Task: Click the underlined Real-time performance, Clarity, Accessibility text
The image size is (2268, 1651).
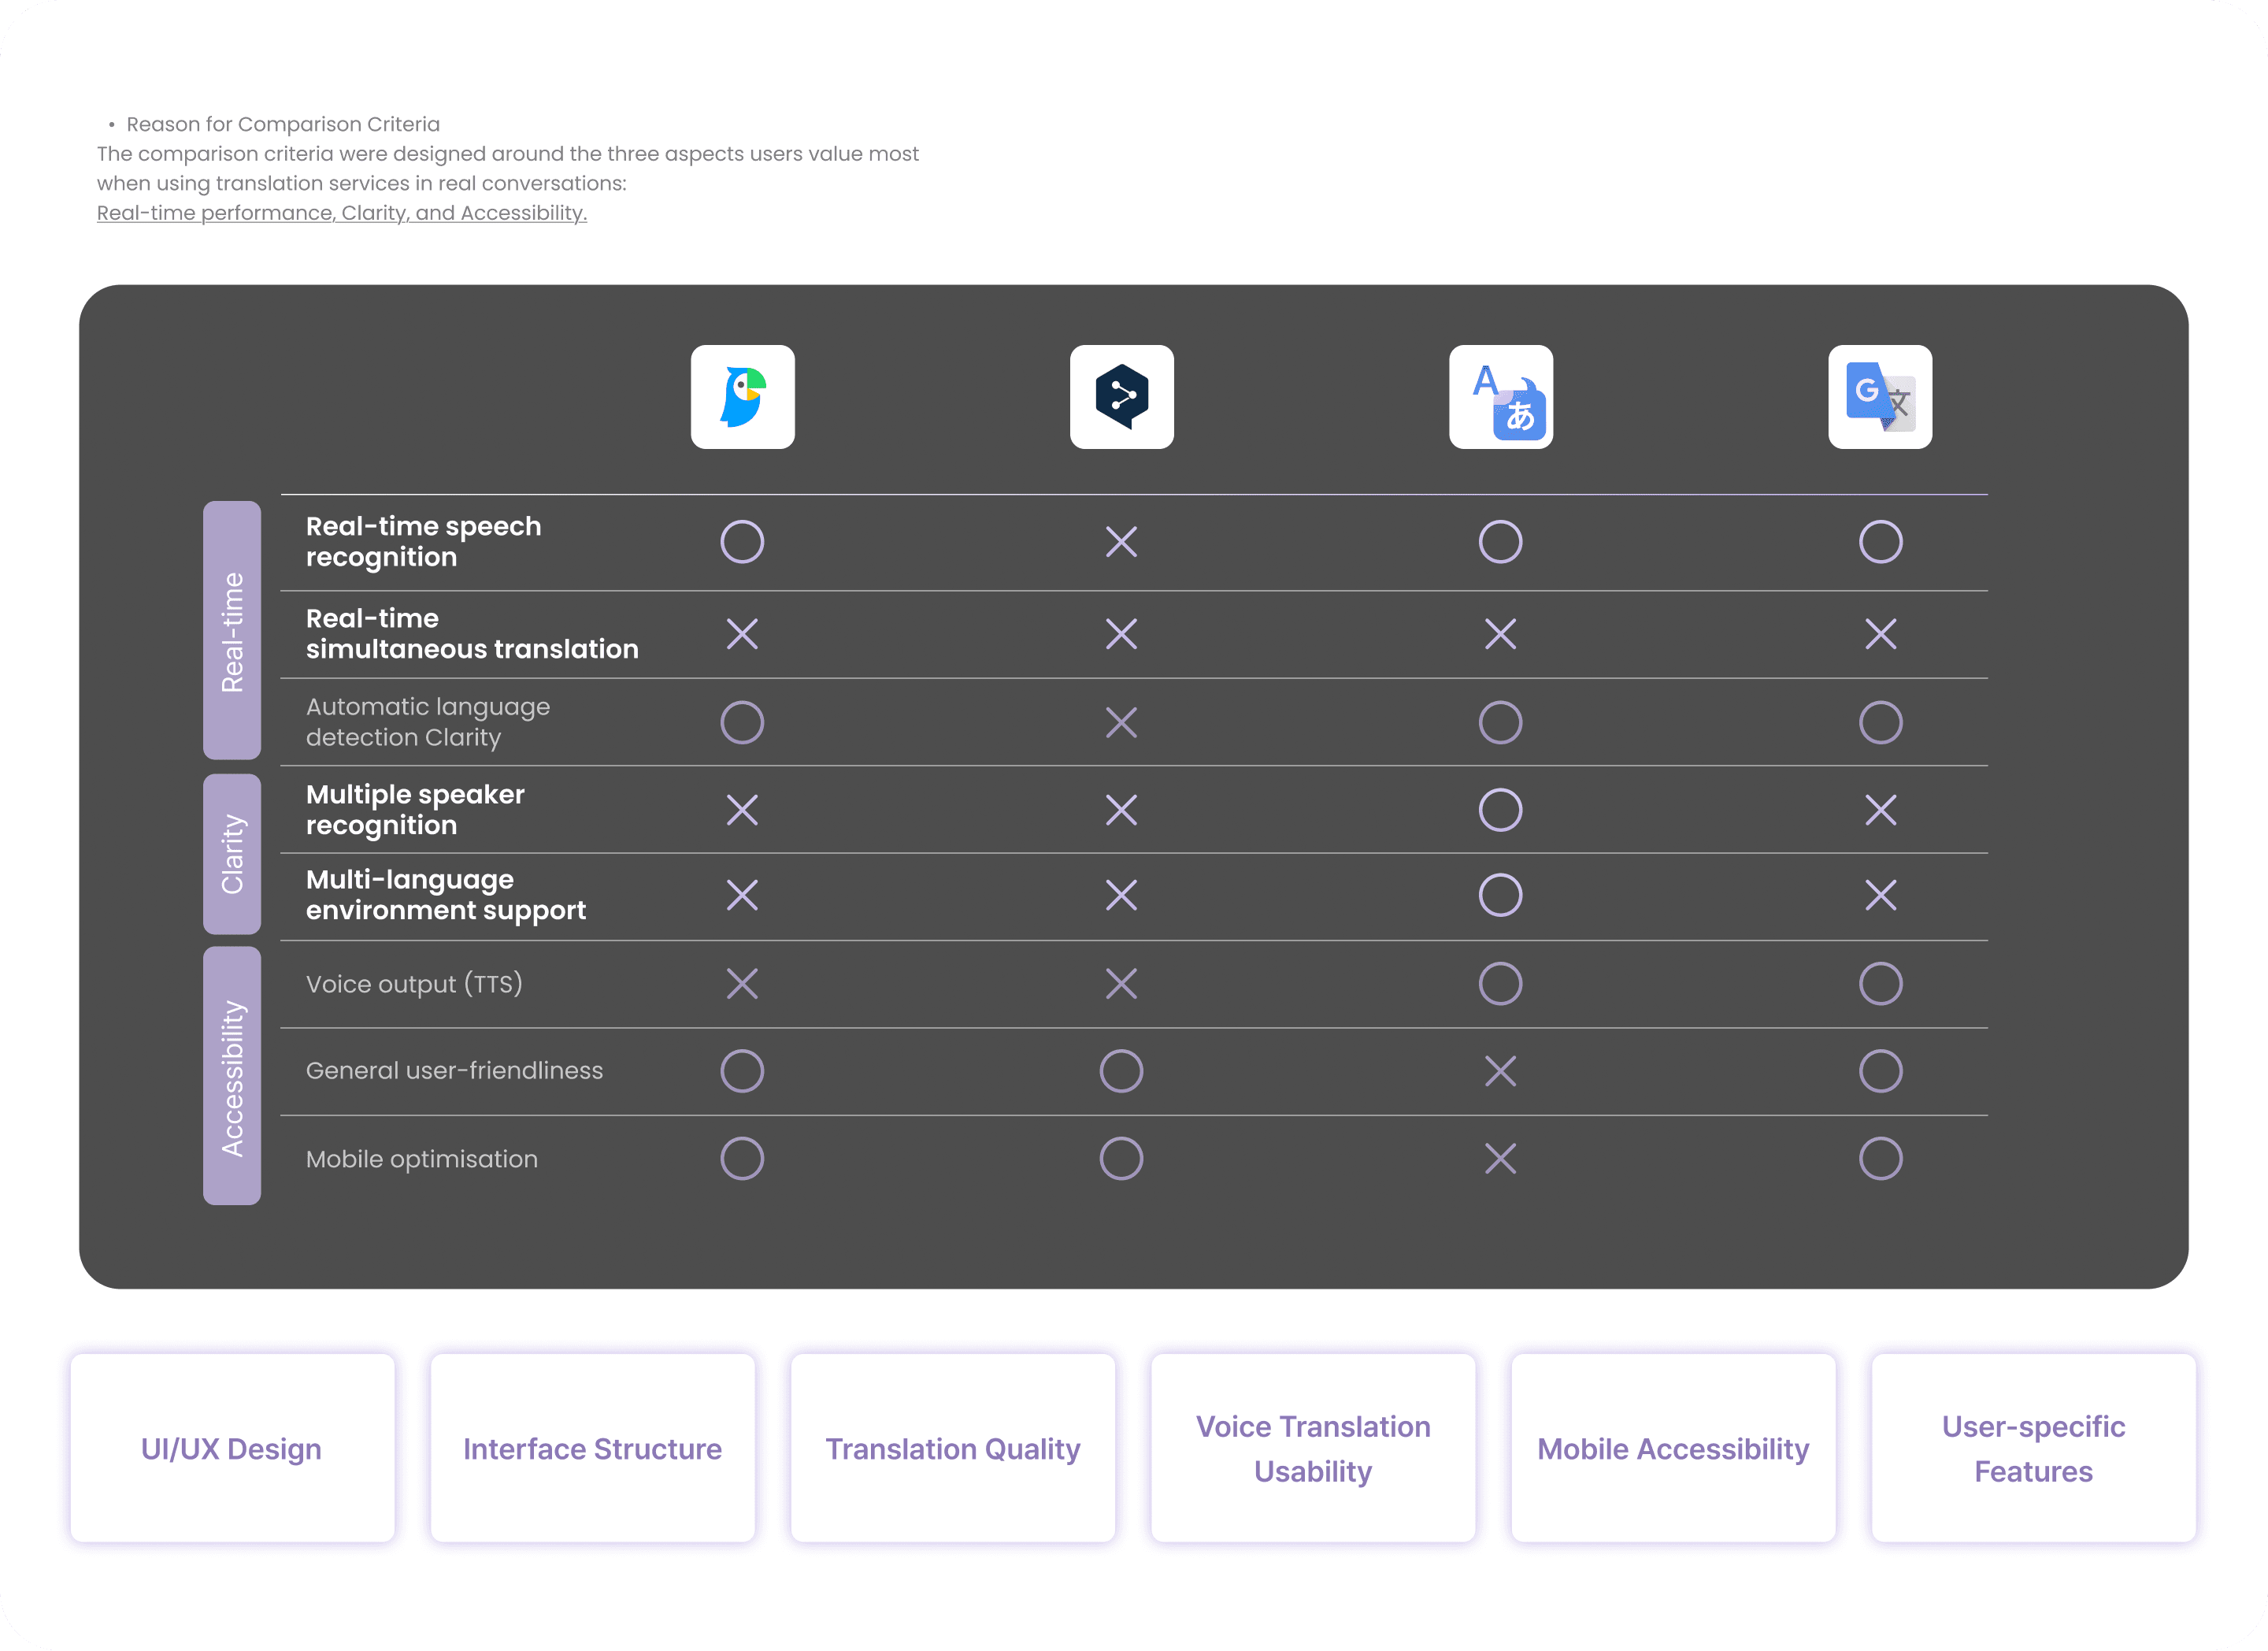Action: point(342,213)
